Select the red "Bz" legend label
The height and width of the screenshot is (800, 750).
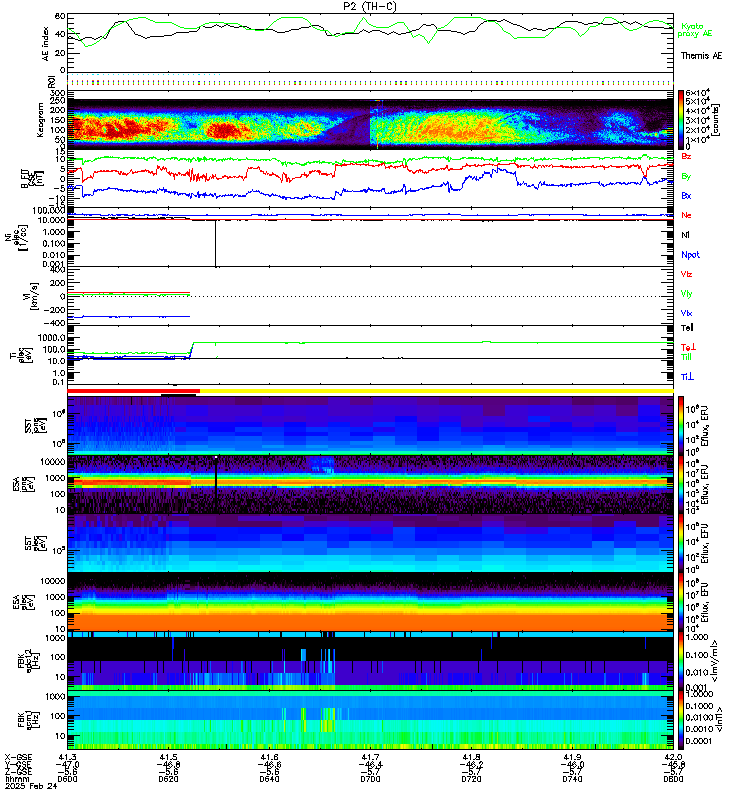686,156
